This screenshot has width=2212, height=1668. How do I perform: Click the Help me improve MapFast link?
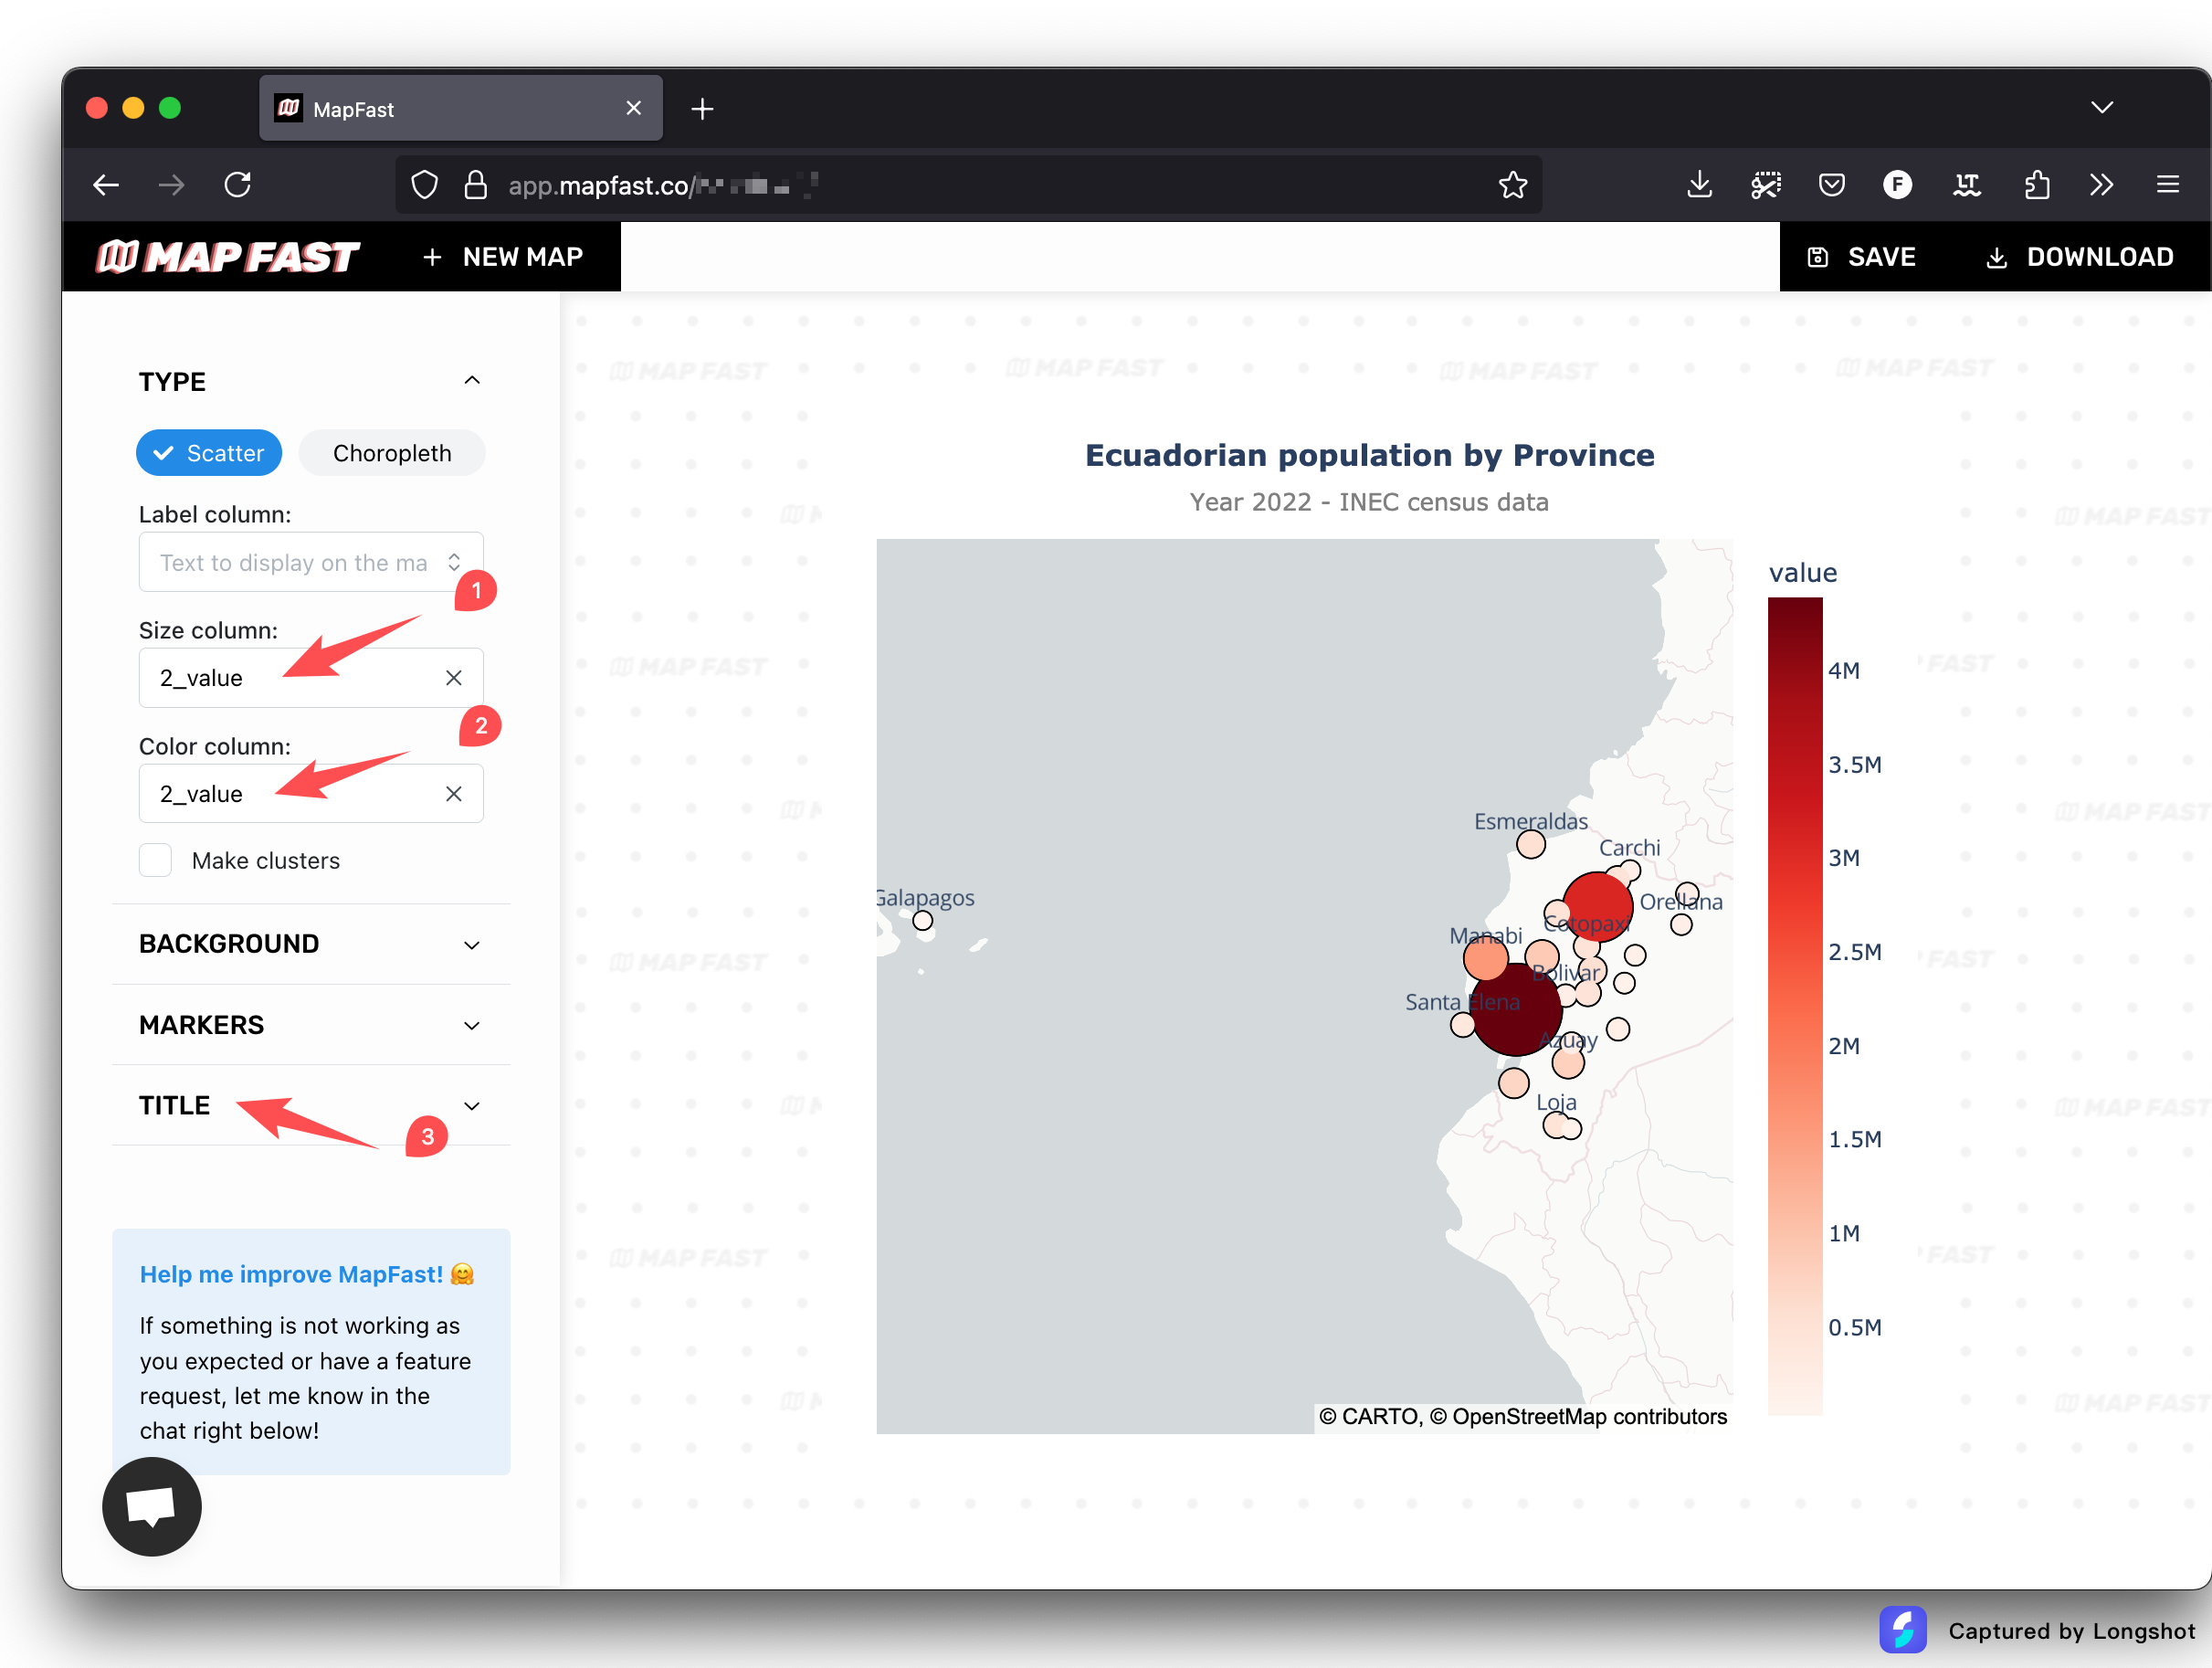point(306,1274)
